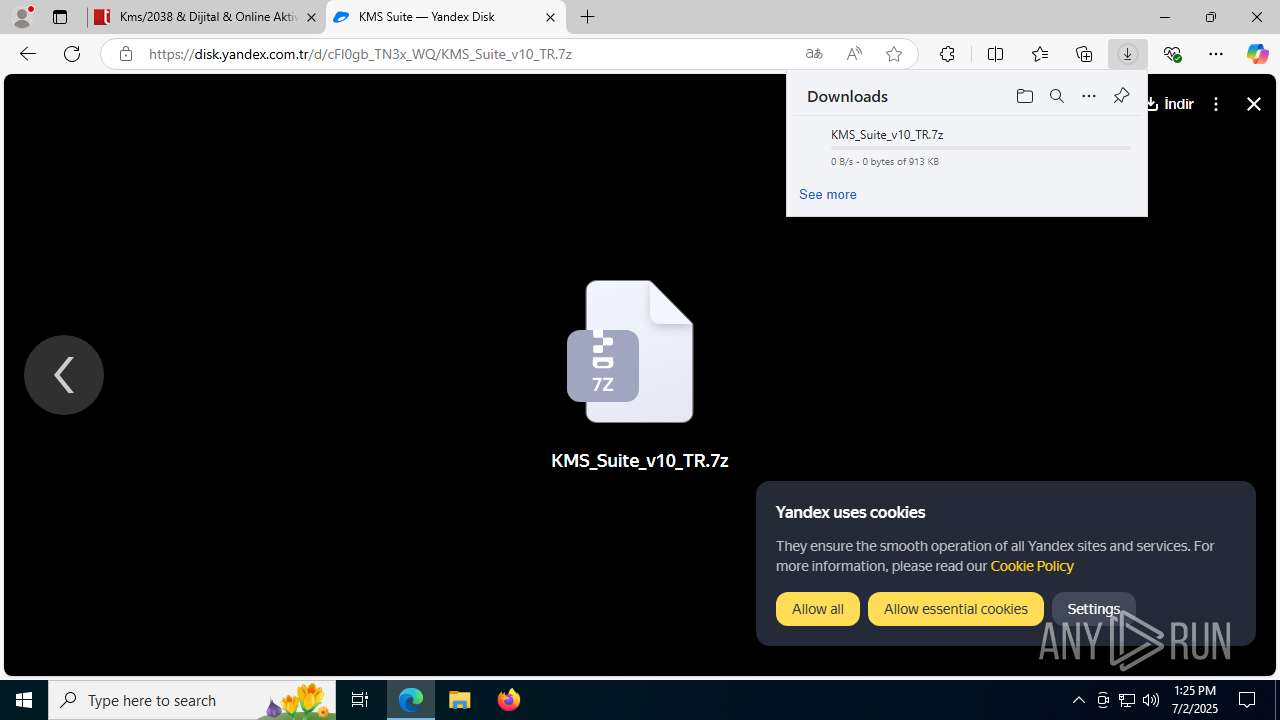
Task: Open the Cookie Policy link
Action: 1032,566
